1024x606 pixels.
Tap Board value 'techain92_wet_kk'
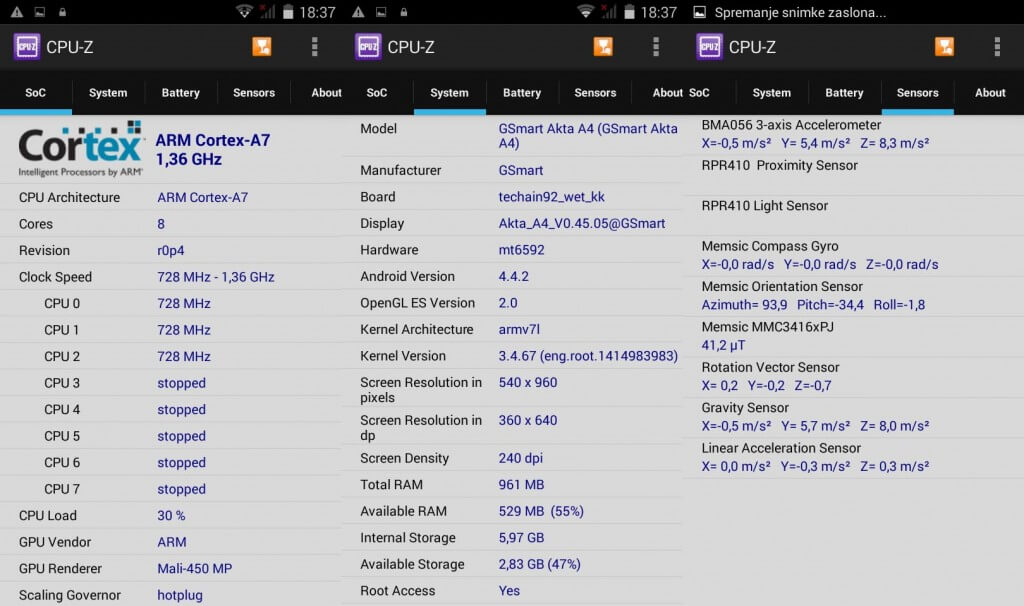coord(551,197)
